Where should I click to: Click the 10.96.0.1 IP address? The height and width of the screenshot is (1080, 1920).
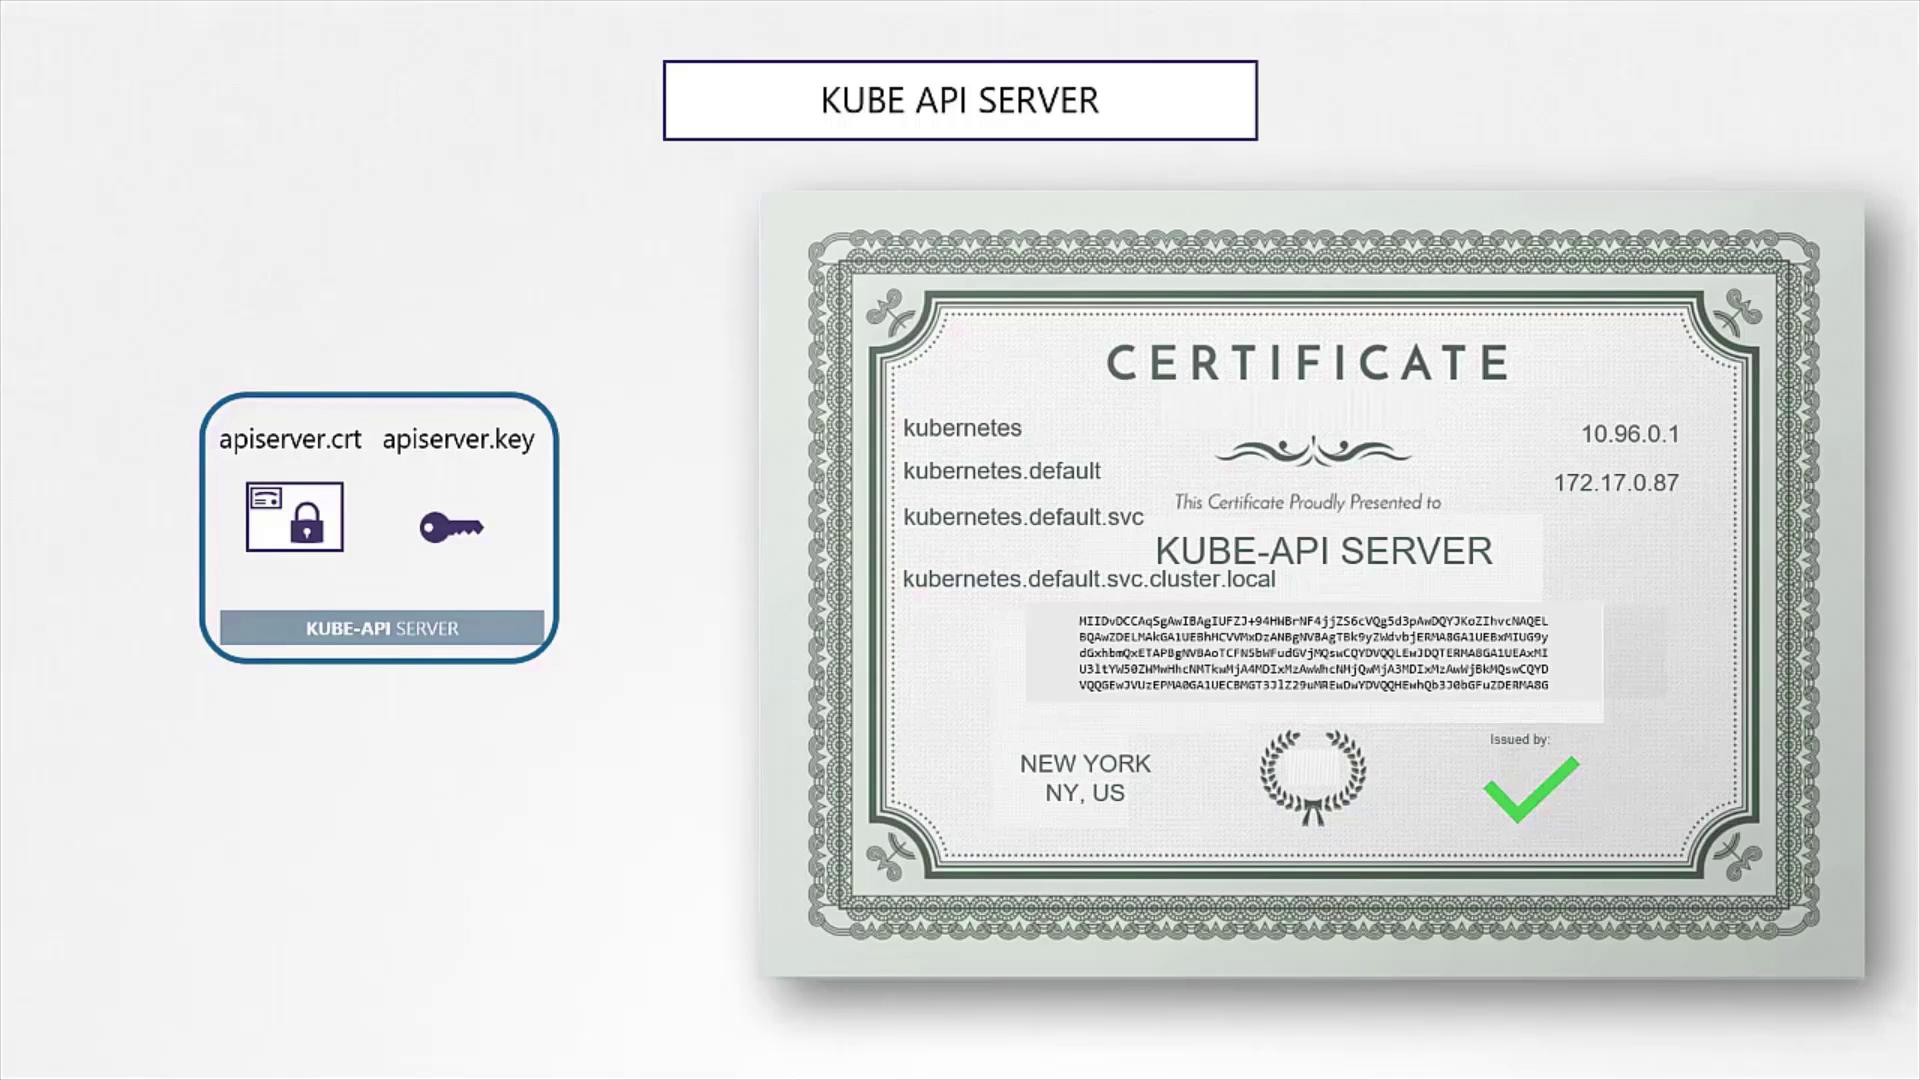point(1629,434)
